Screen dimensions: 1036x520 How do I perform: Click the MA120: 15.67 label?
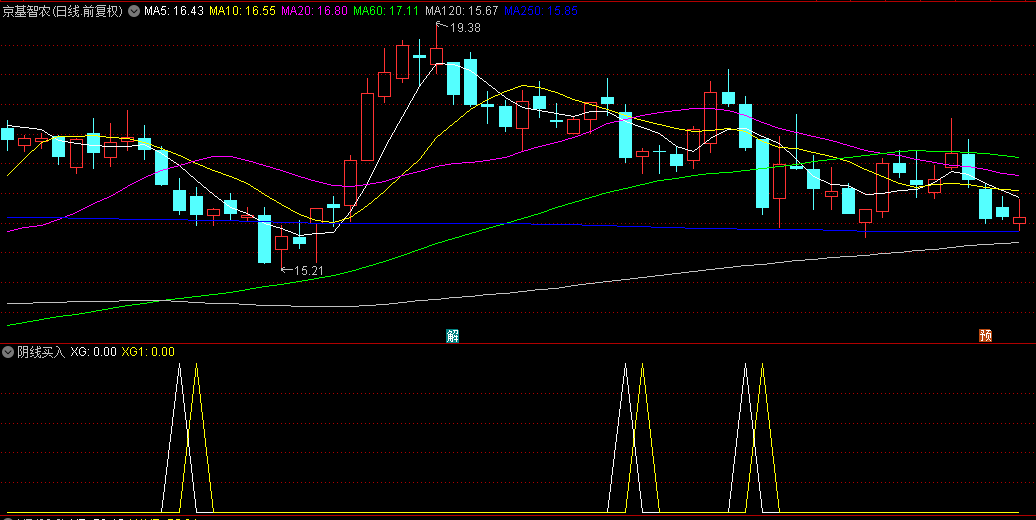461,11
